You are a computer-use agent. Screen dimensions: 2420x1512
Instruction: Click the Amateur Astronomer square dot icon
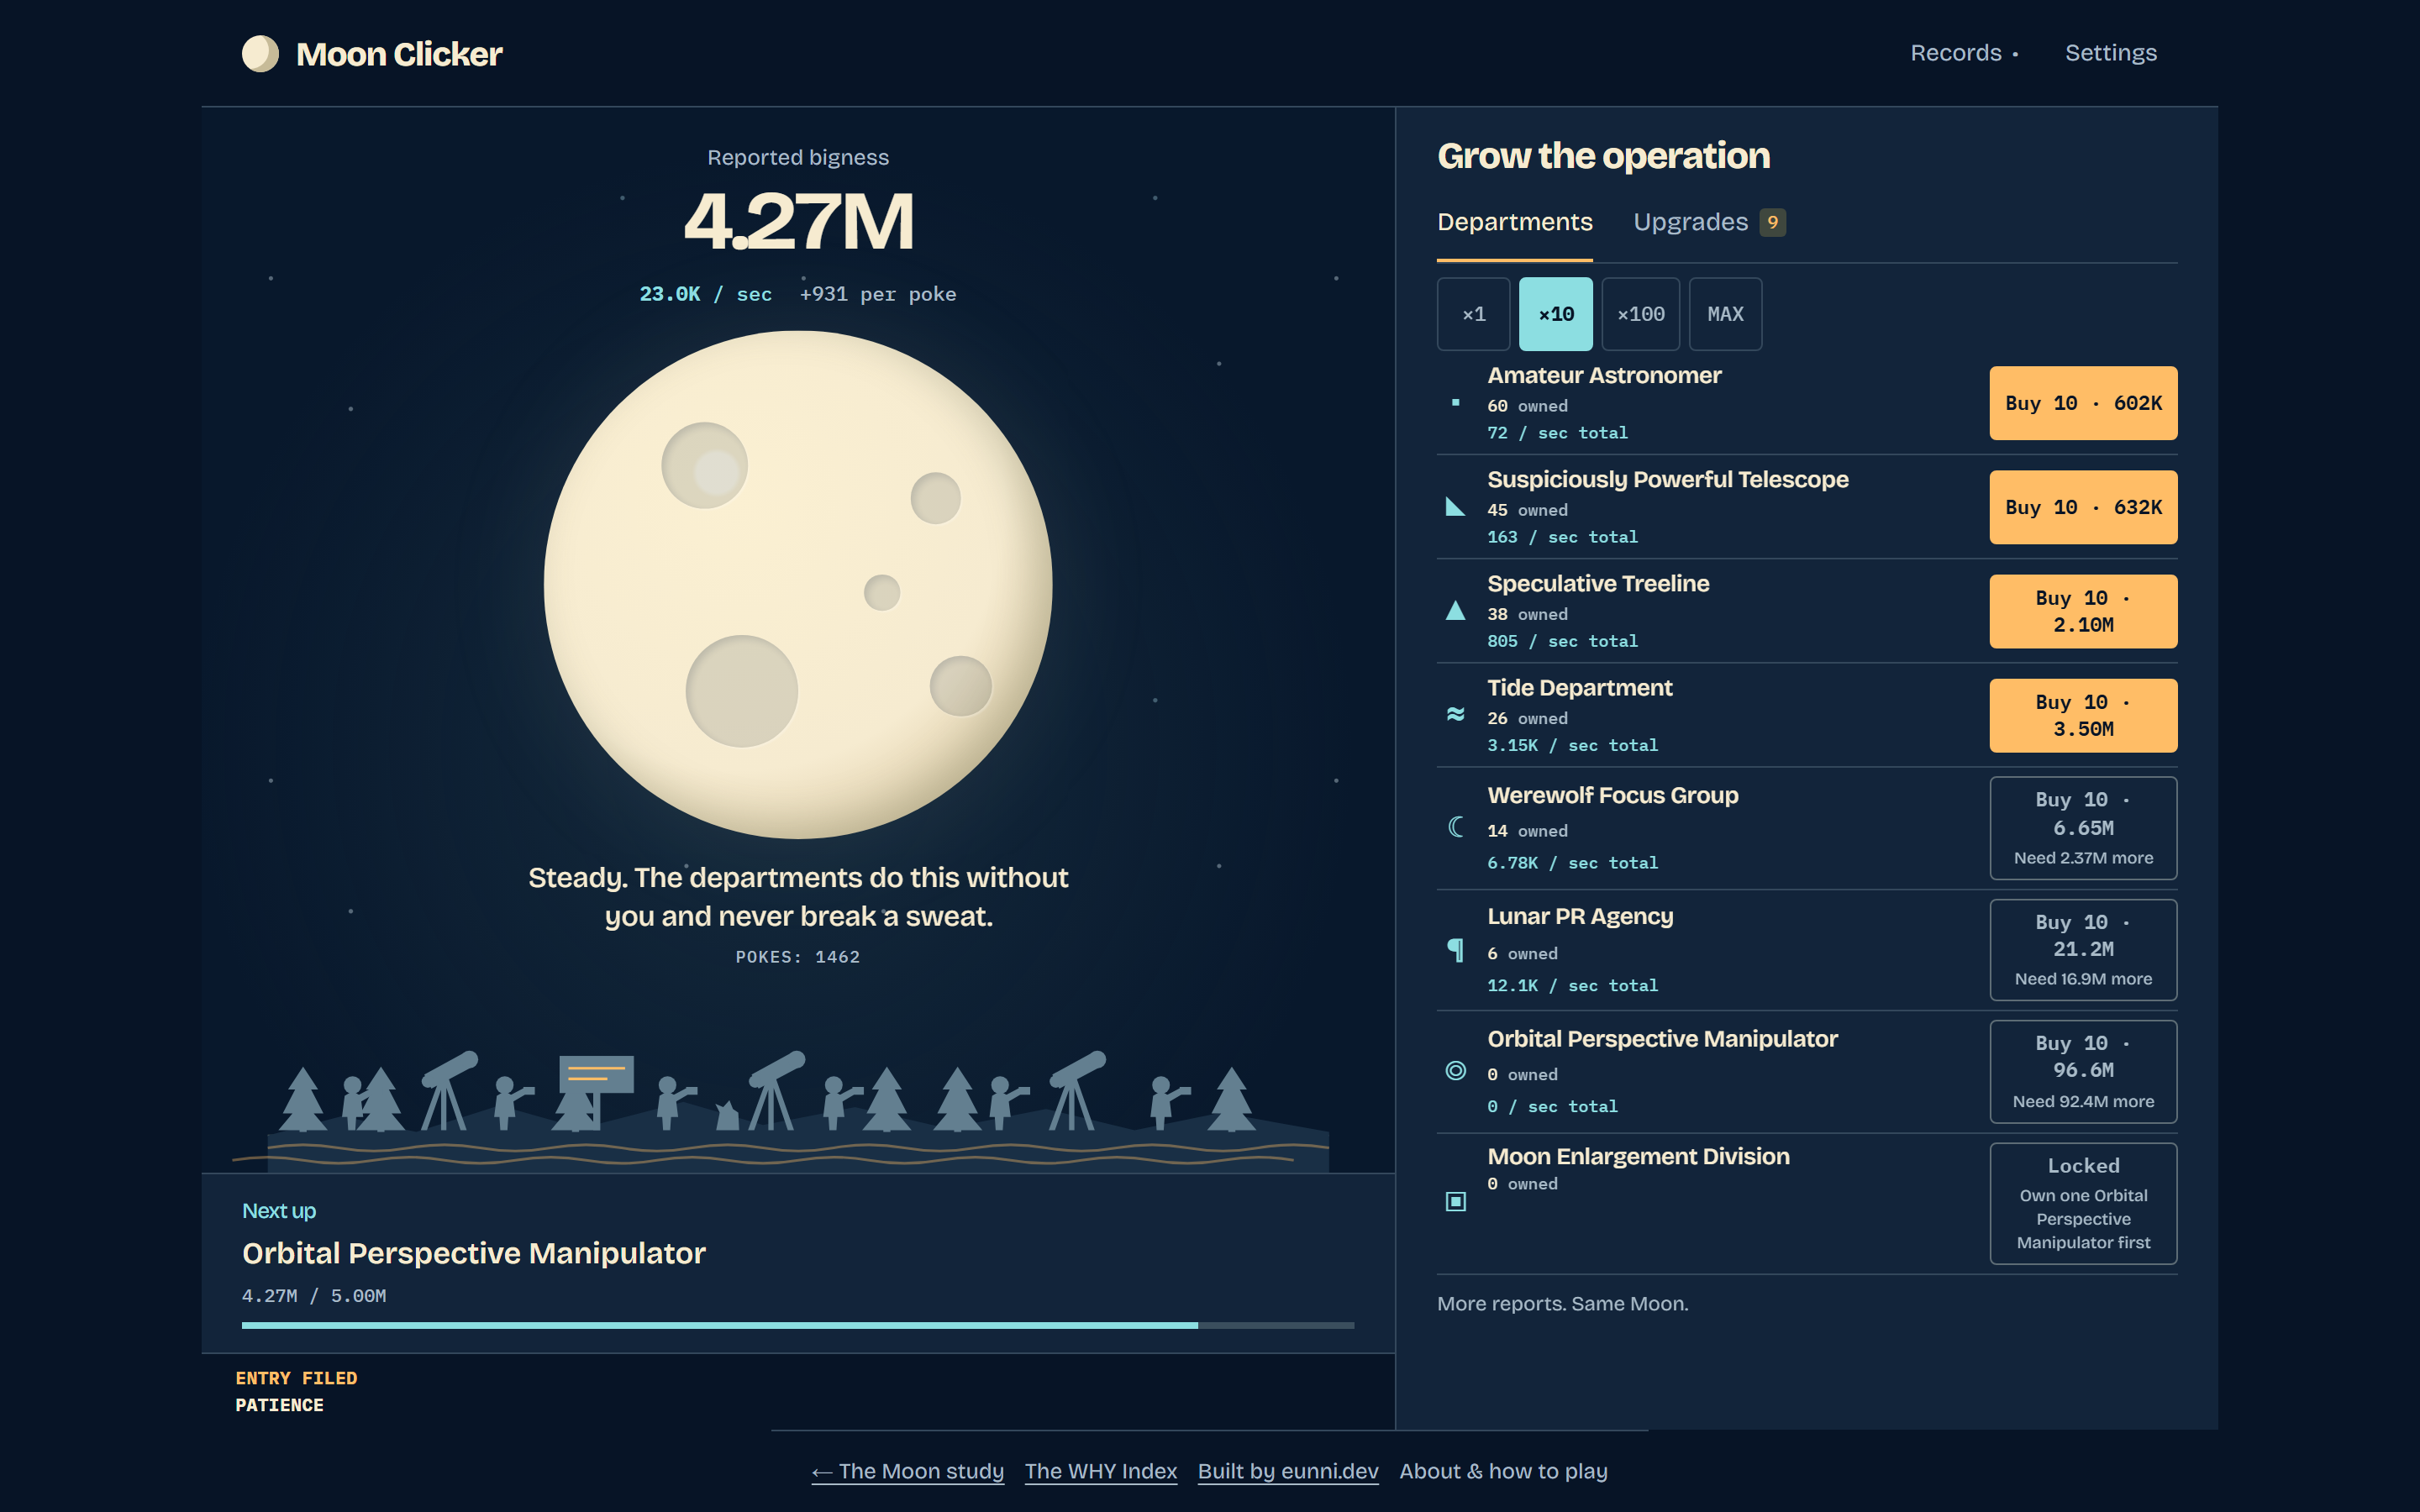[1456, 403]
